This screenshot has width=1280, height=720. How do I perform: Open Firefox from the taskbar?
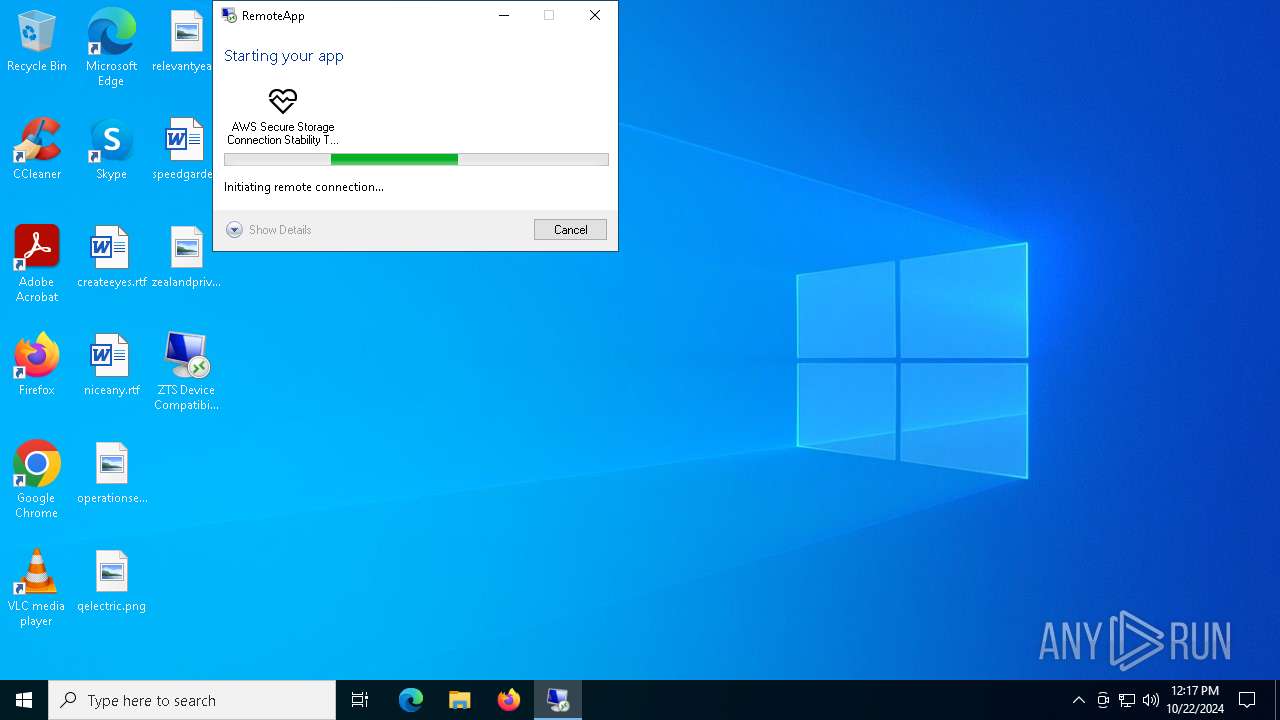click(x=509, y=700)
